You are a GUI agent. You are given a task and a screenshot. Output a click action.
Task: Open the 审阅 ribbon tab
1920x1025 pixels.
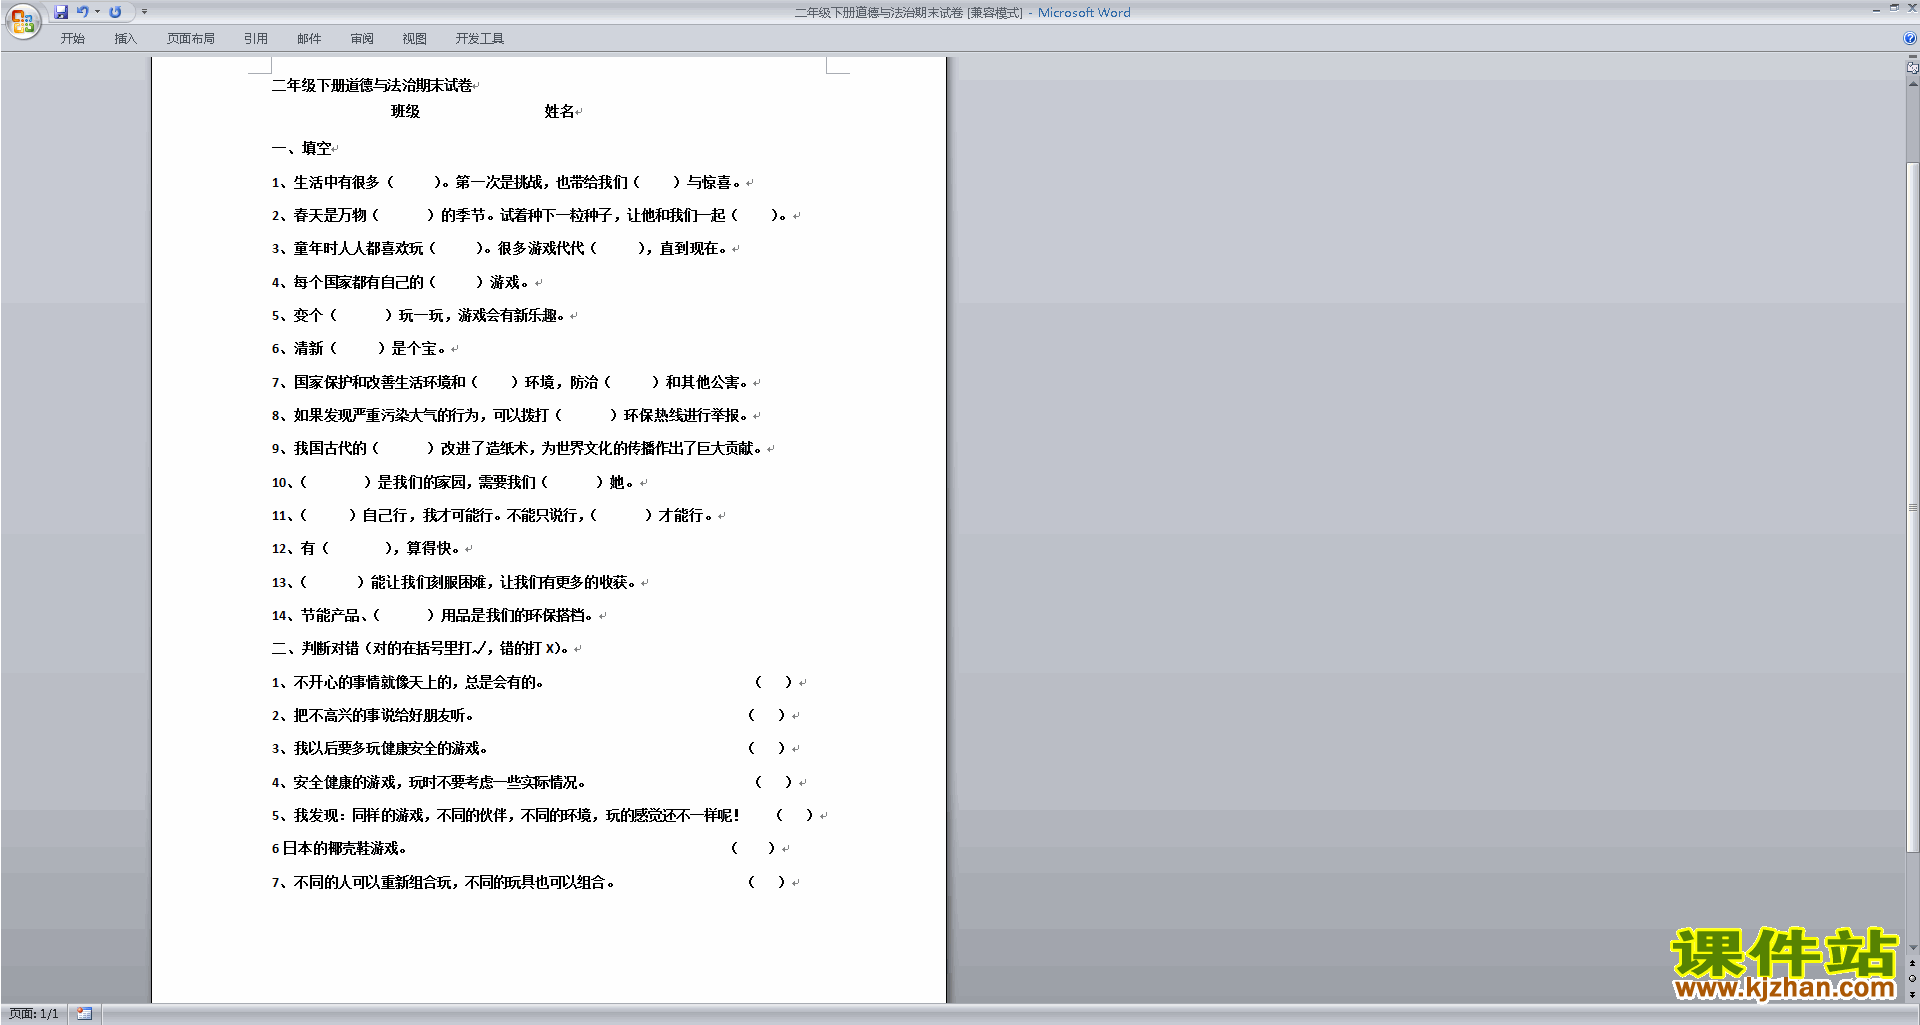[x=362, y=39]
